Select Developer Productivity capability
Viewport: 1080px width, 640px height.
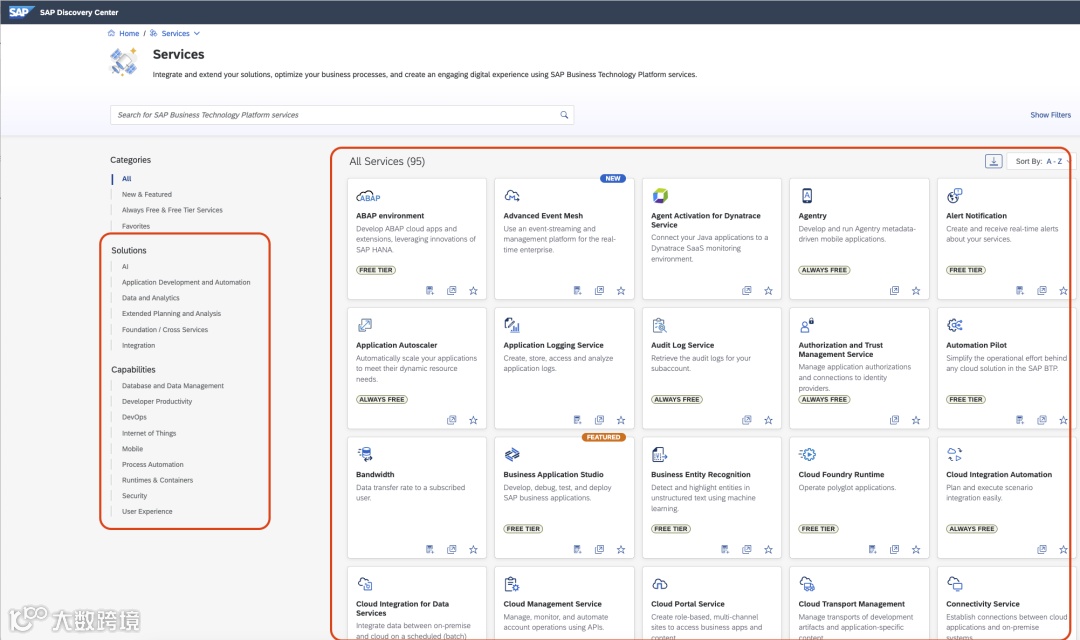tap(157, 402)
